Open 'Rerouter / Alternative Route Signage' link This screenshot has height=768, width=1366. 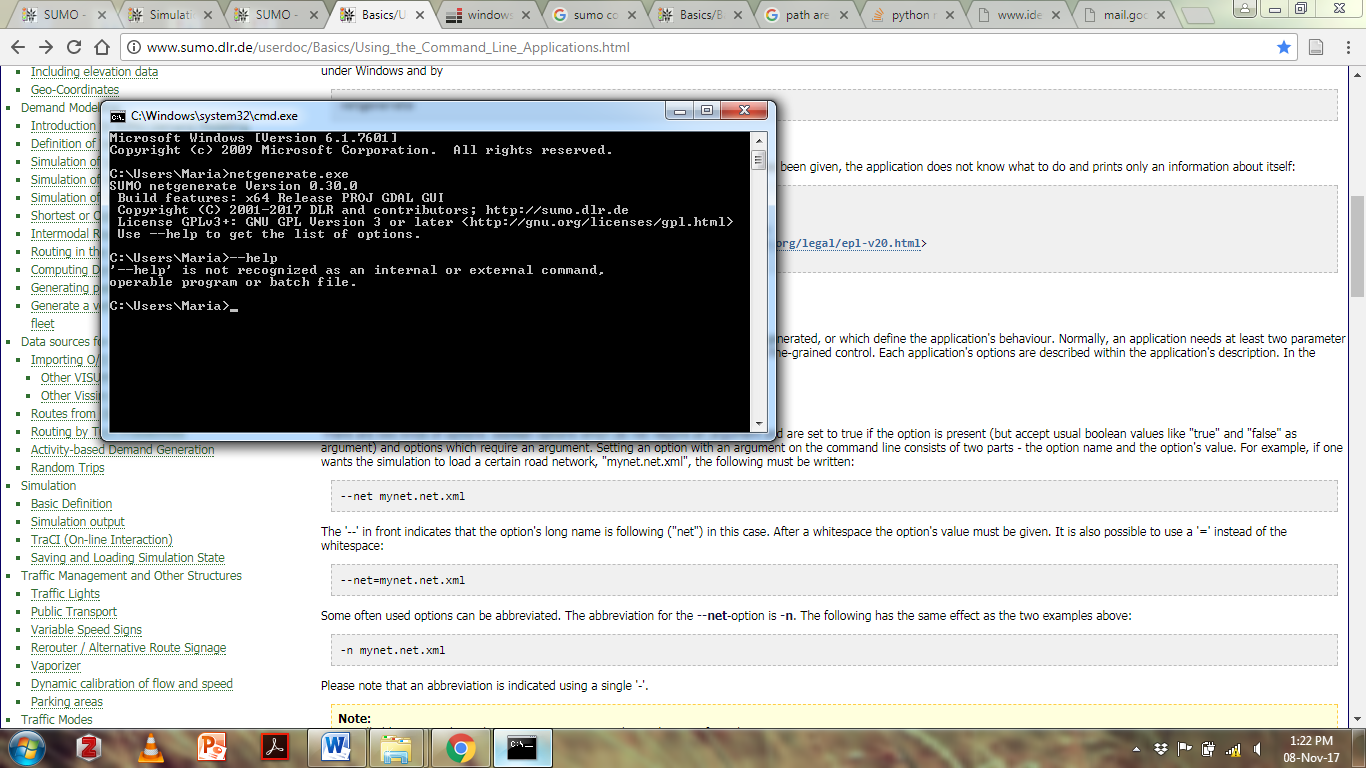pyautogui.click(x=128, y=648)
